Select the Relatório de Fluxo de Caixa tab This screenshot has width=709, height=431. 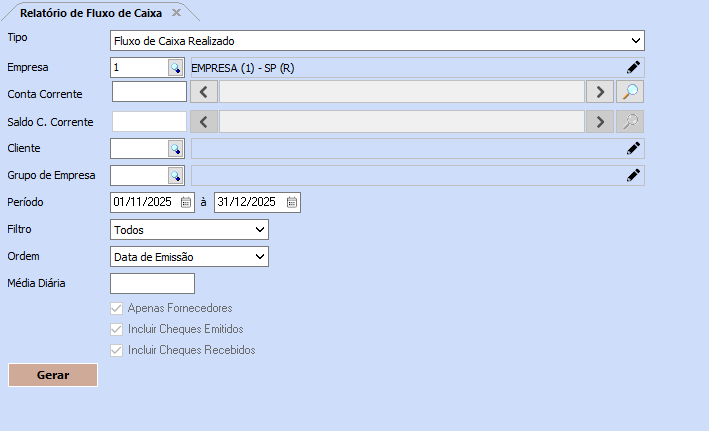91,12
